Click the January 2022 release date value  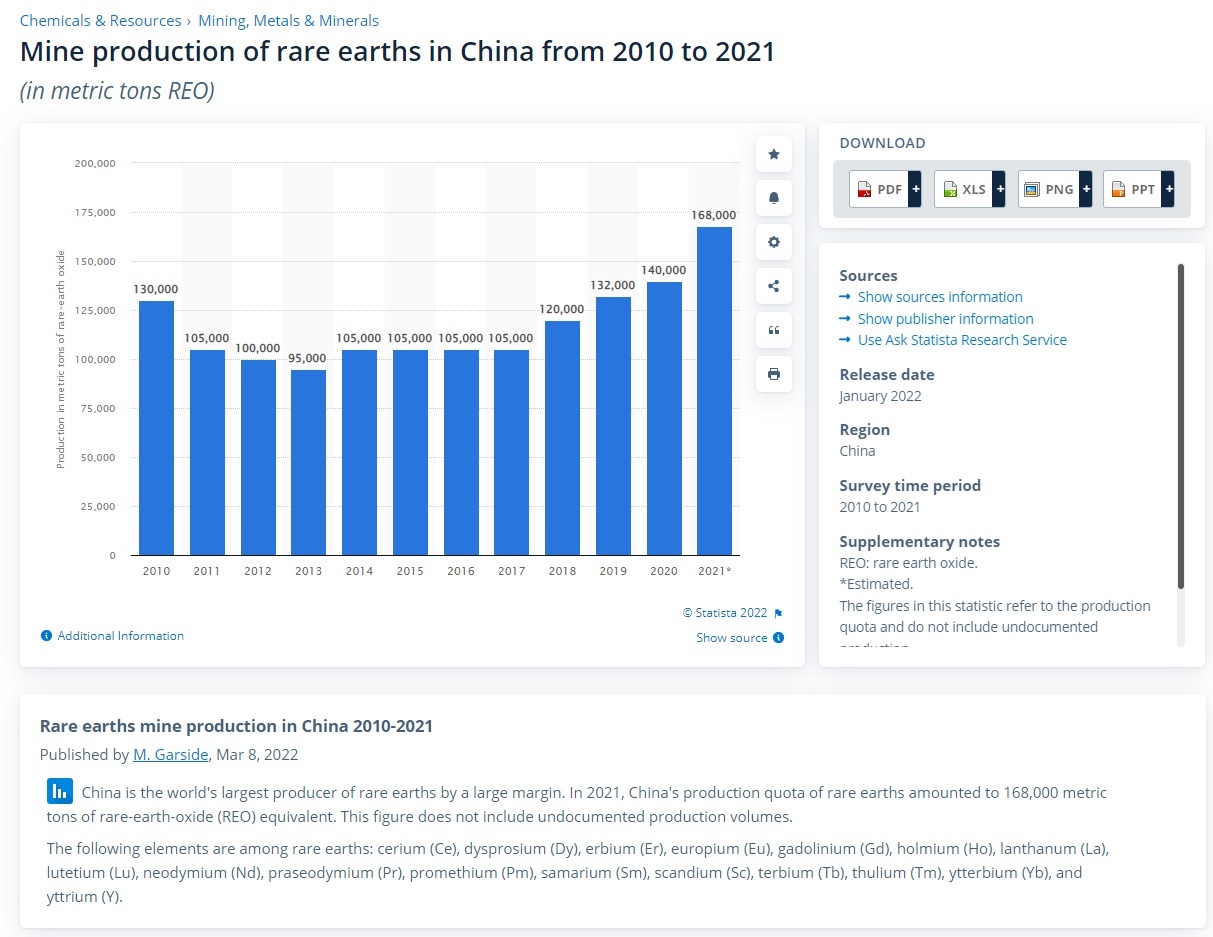(880, 396)
